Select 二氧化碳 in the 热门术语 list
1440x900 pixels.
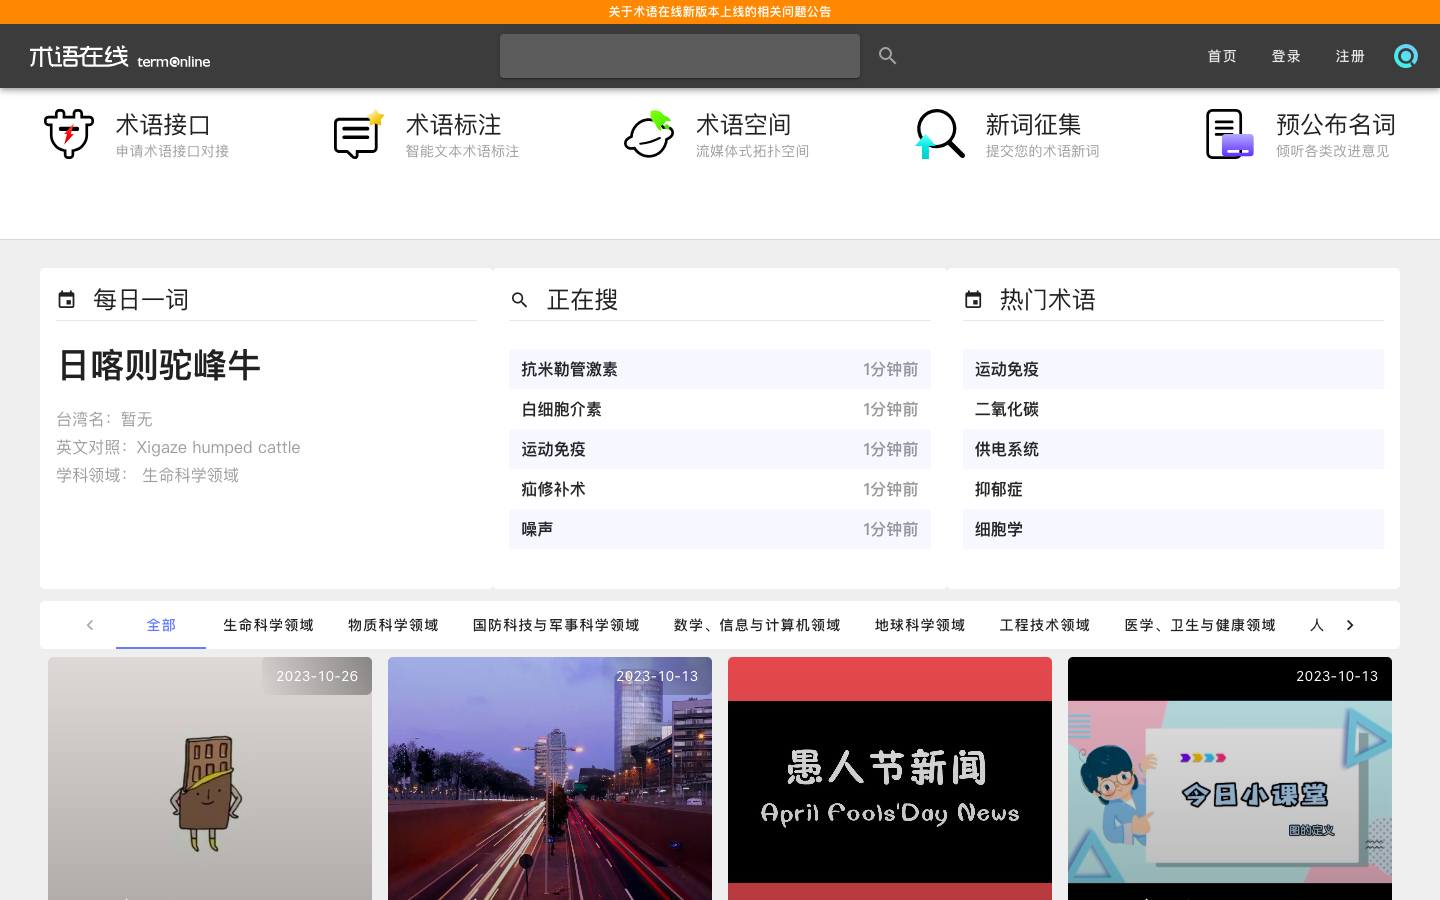click(1006, 409)
